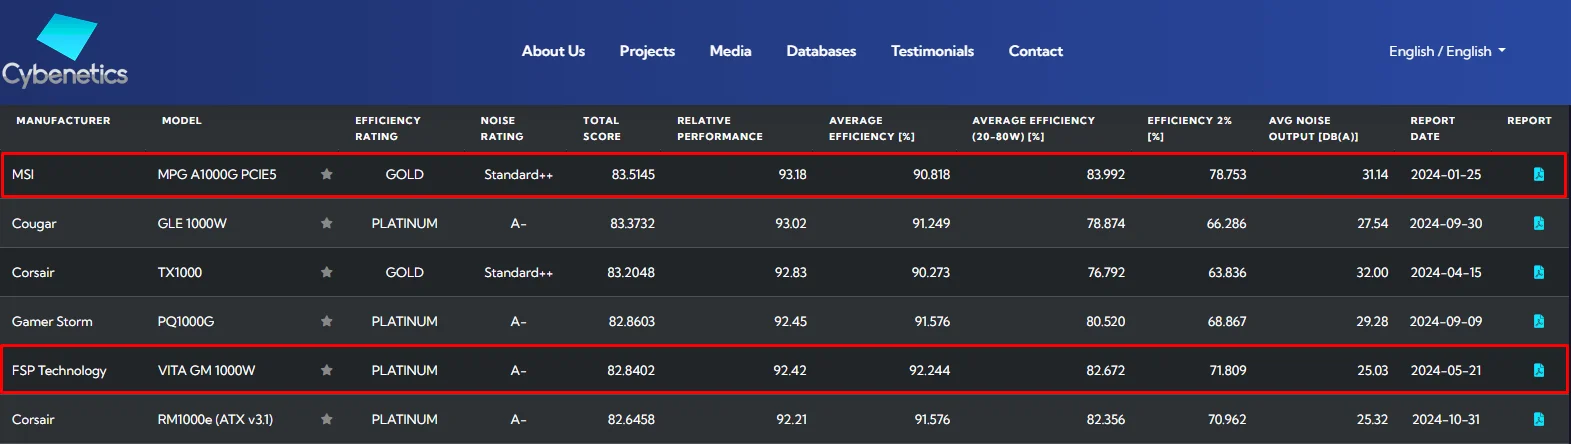The height and width of the screenshot is (444, 1571).
Task: Star the Corsair RM1000e row
Action: click(x=326, y=419)
